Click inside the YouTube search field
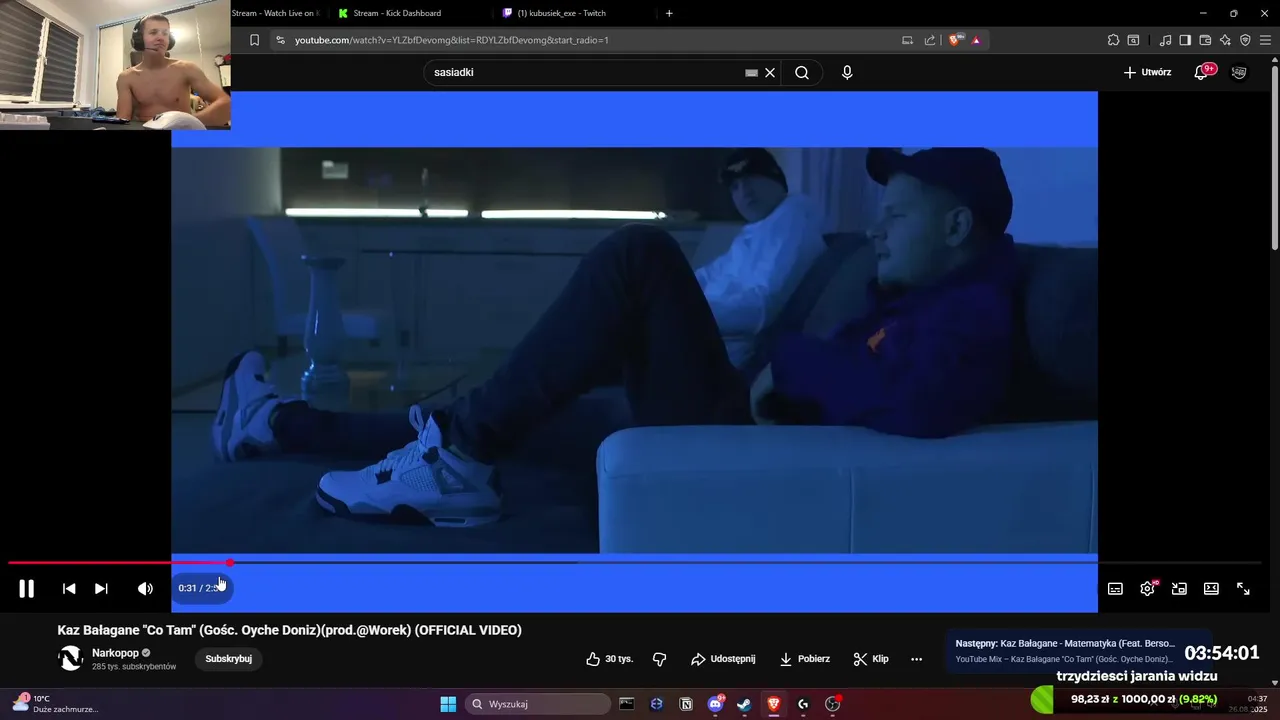Image resolution: width=1280 pixels, height=720 pixels. [585, 72]
